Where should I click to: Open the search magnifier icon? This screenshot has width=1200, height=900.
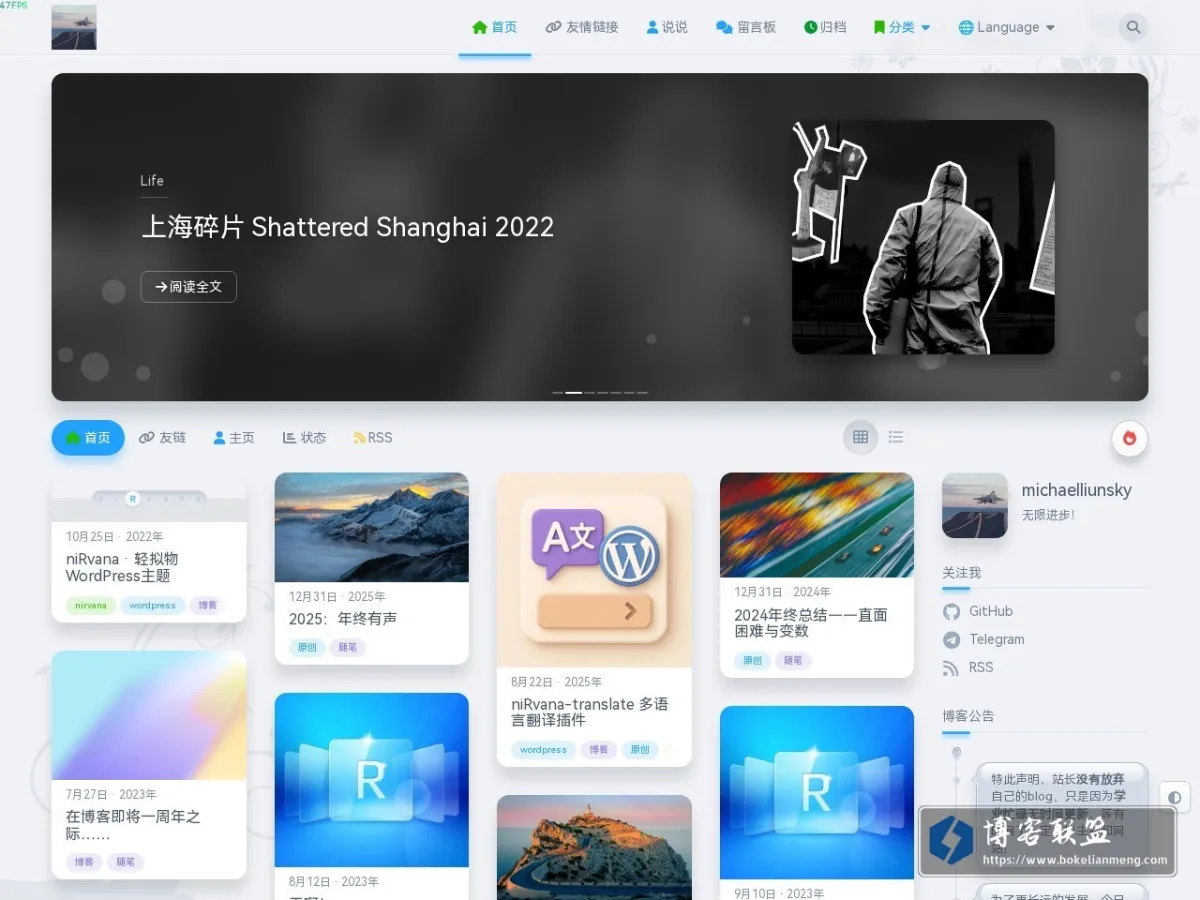click(x=1132, y=27)
